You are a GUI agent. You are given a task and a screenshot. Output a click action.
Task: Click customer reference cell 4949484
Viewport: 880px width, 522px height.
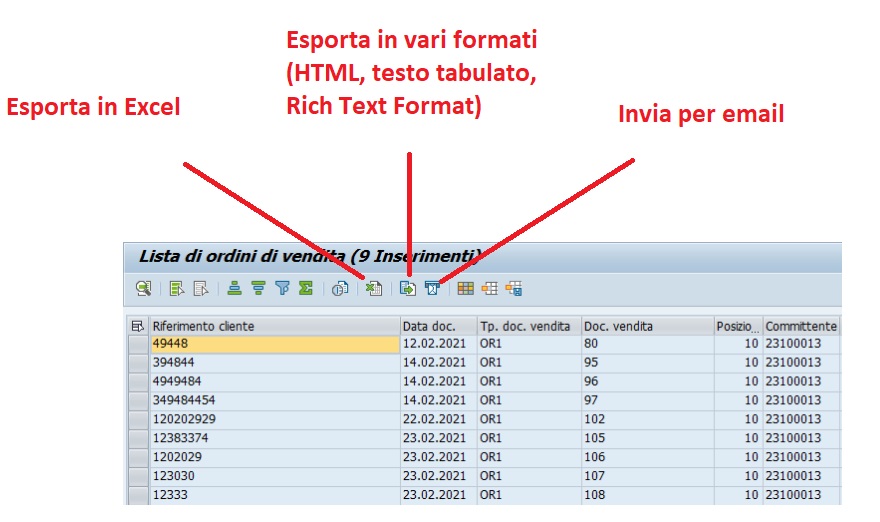point(274,381)
